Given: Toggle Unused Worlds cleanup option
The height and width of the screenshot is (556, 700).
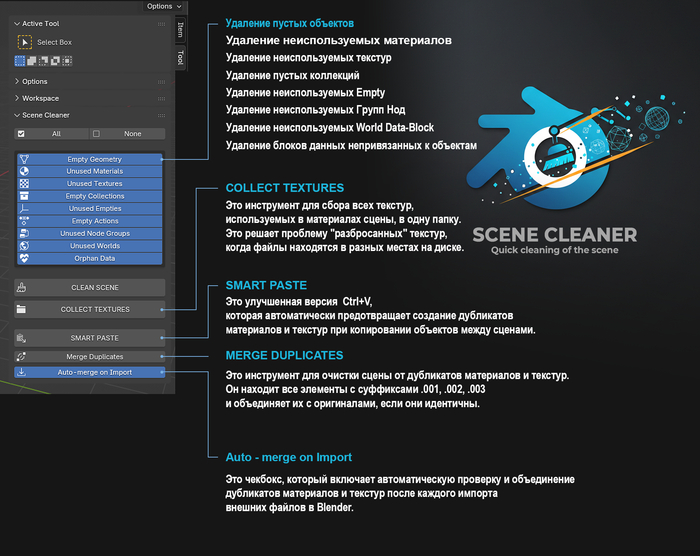Looking at the screenshot, I should pyautogui.click(x=90, y=246).
